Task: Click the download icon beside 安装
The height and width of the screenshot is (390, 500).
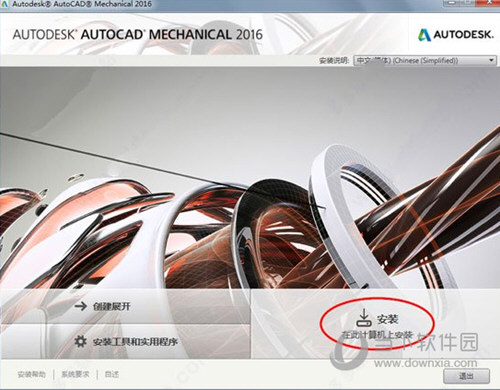Action: tap(364, 318)
